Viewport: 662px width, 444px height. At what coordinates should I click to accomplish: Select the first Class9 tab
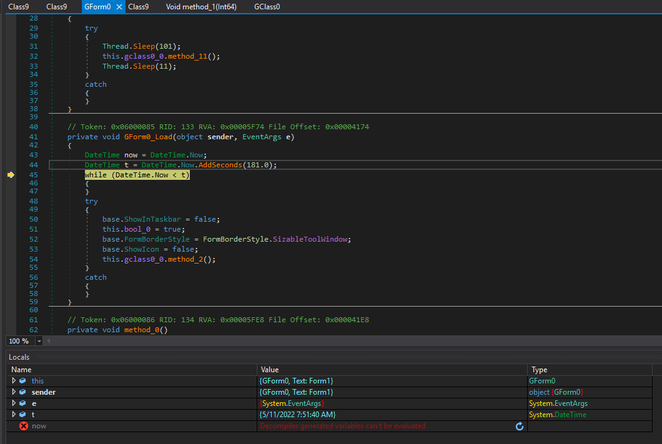tap(19, 7)
